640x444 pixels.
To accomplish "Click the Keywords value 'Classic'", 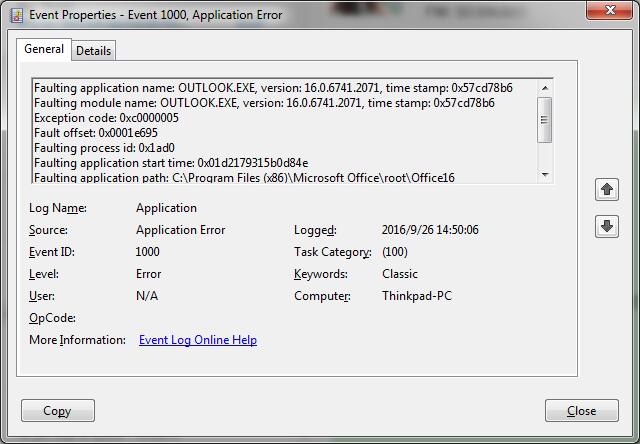I will pos(400,274).
